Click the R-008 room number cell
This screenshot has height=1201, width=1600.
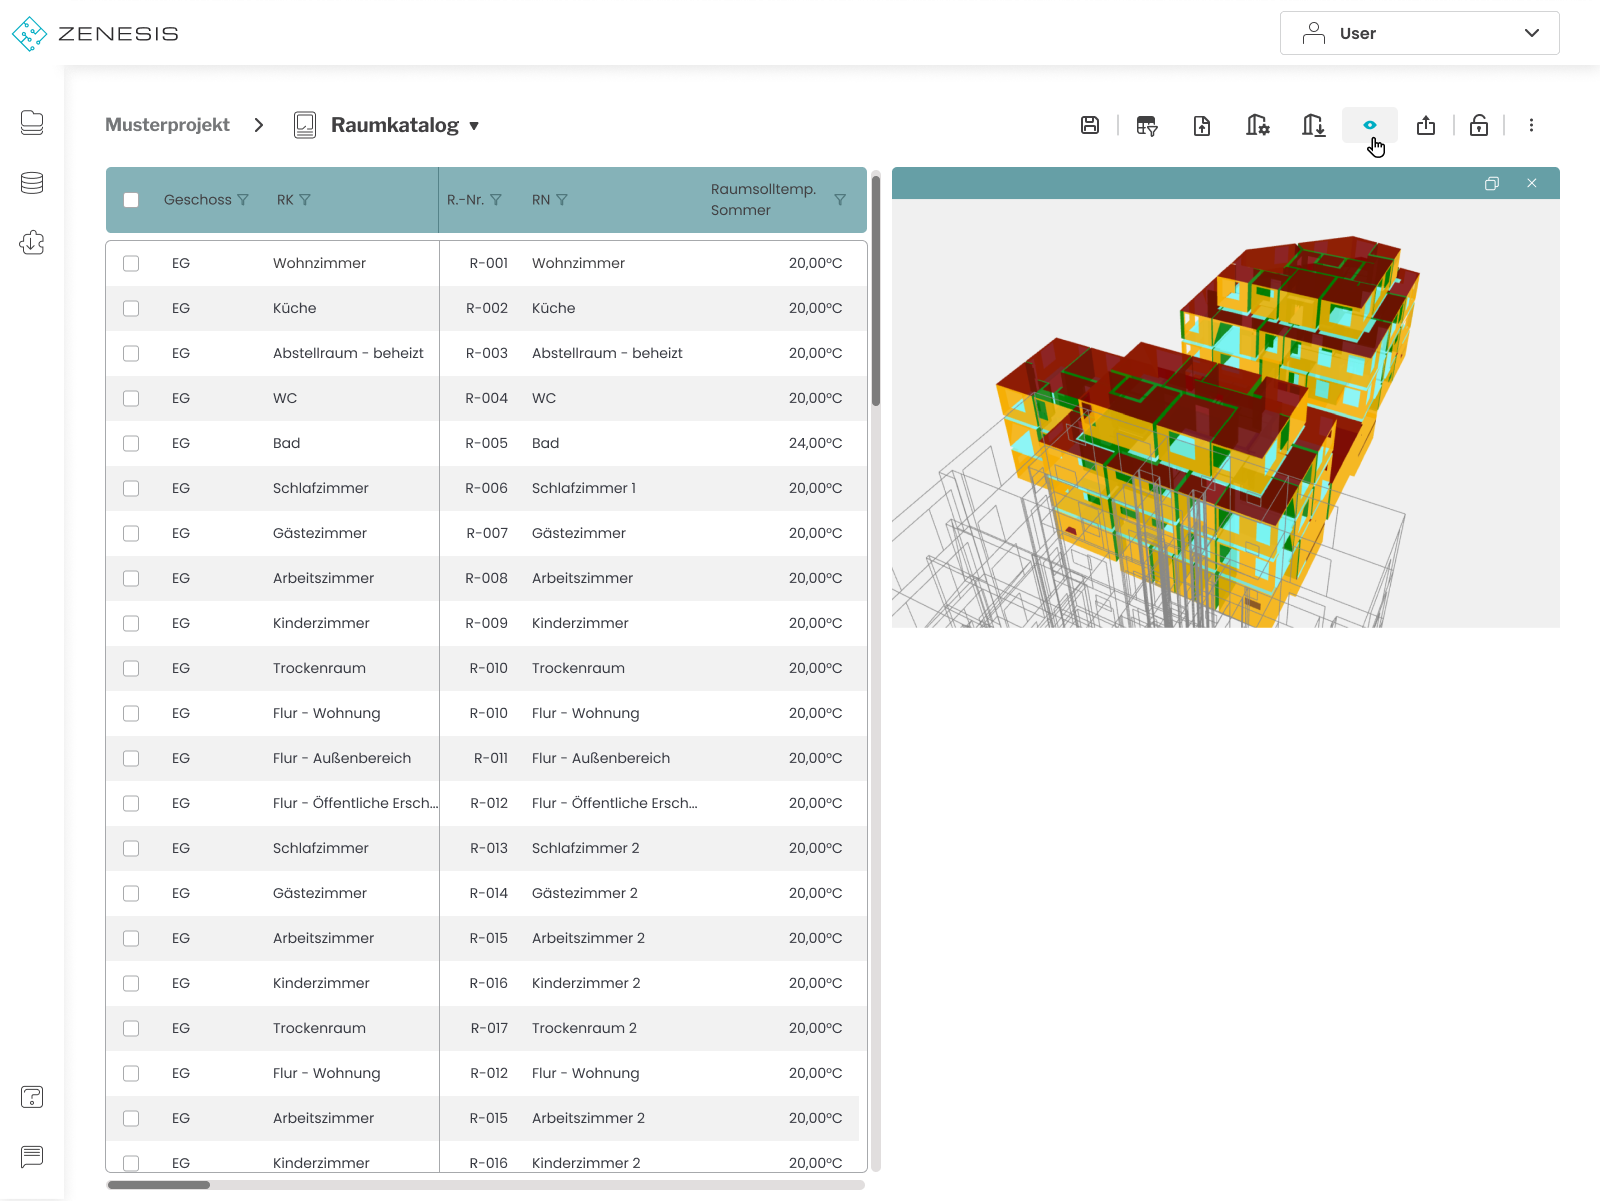[x=486, y=578]
